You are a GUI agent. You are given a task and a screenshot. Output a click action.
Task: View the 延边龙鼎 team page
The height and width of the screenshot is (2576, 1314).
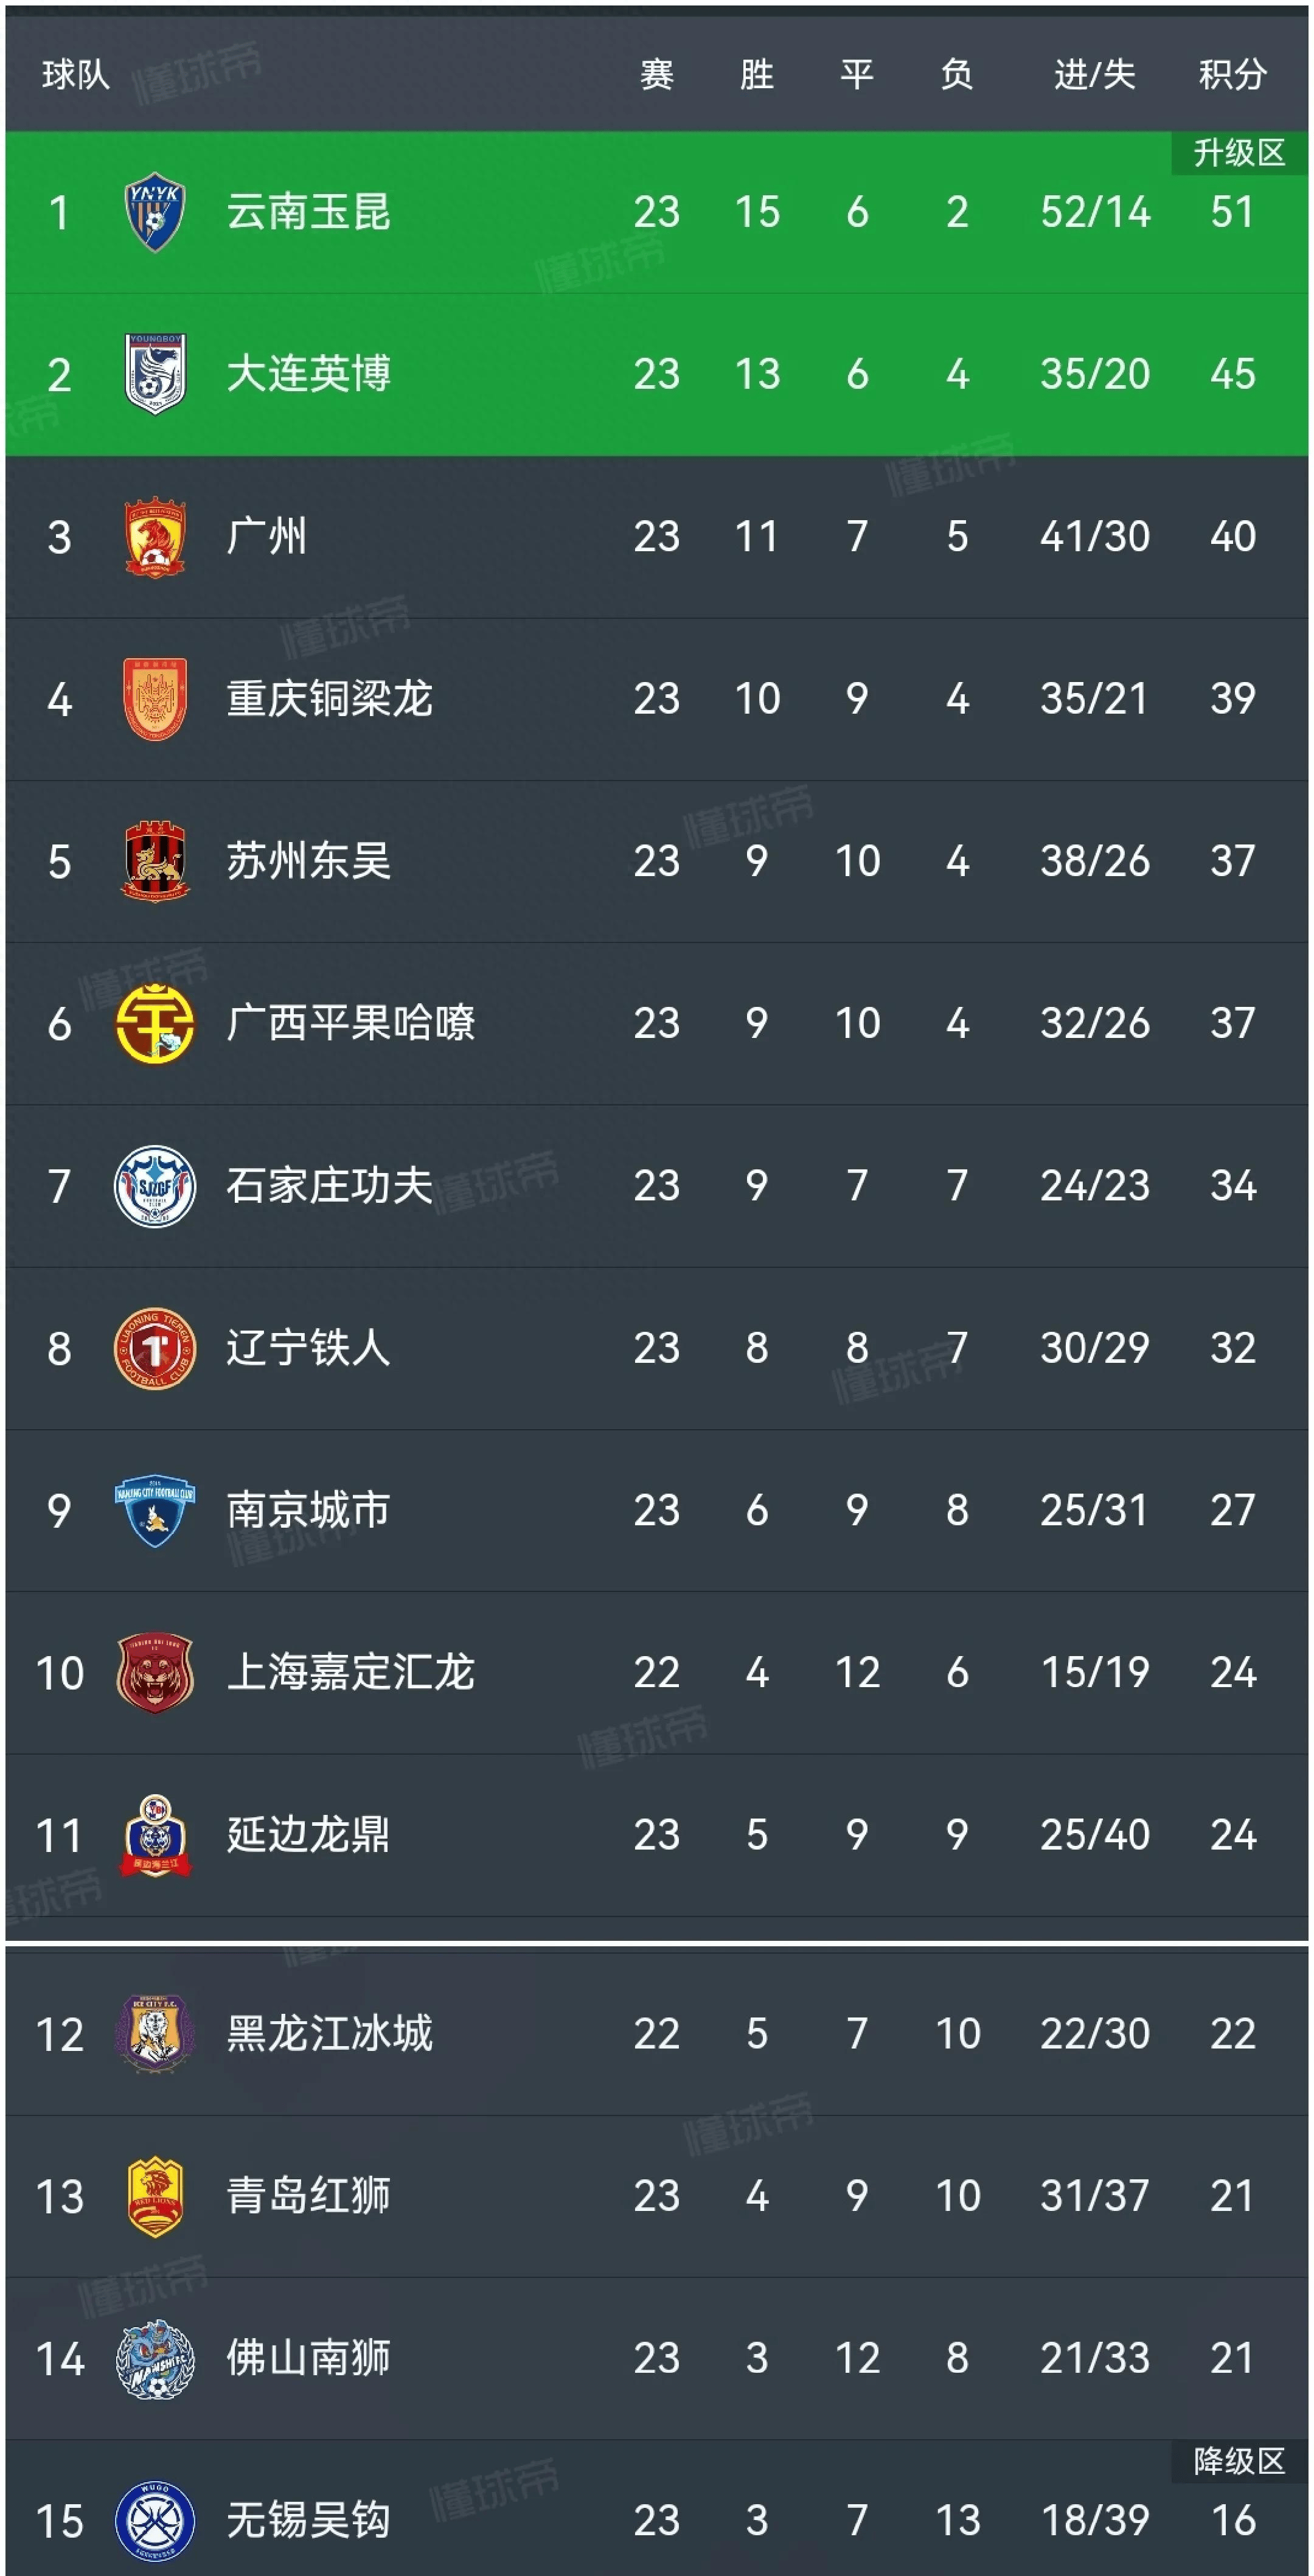tap(308, 1835)
